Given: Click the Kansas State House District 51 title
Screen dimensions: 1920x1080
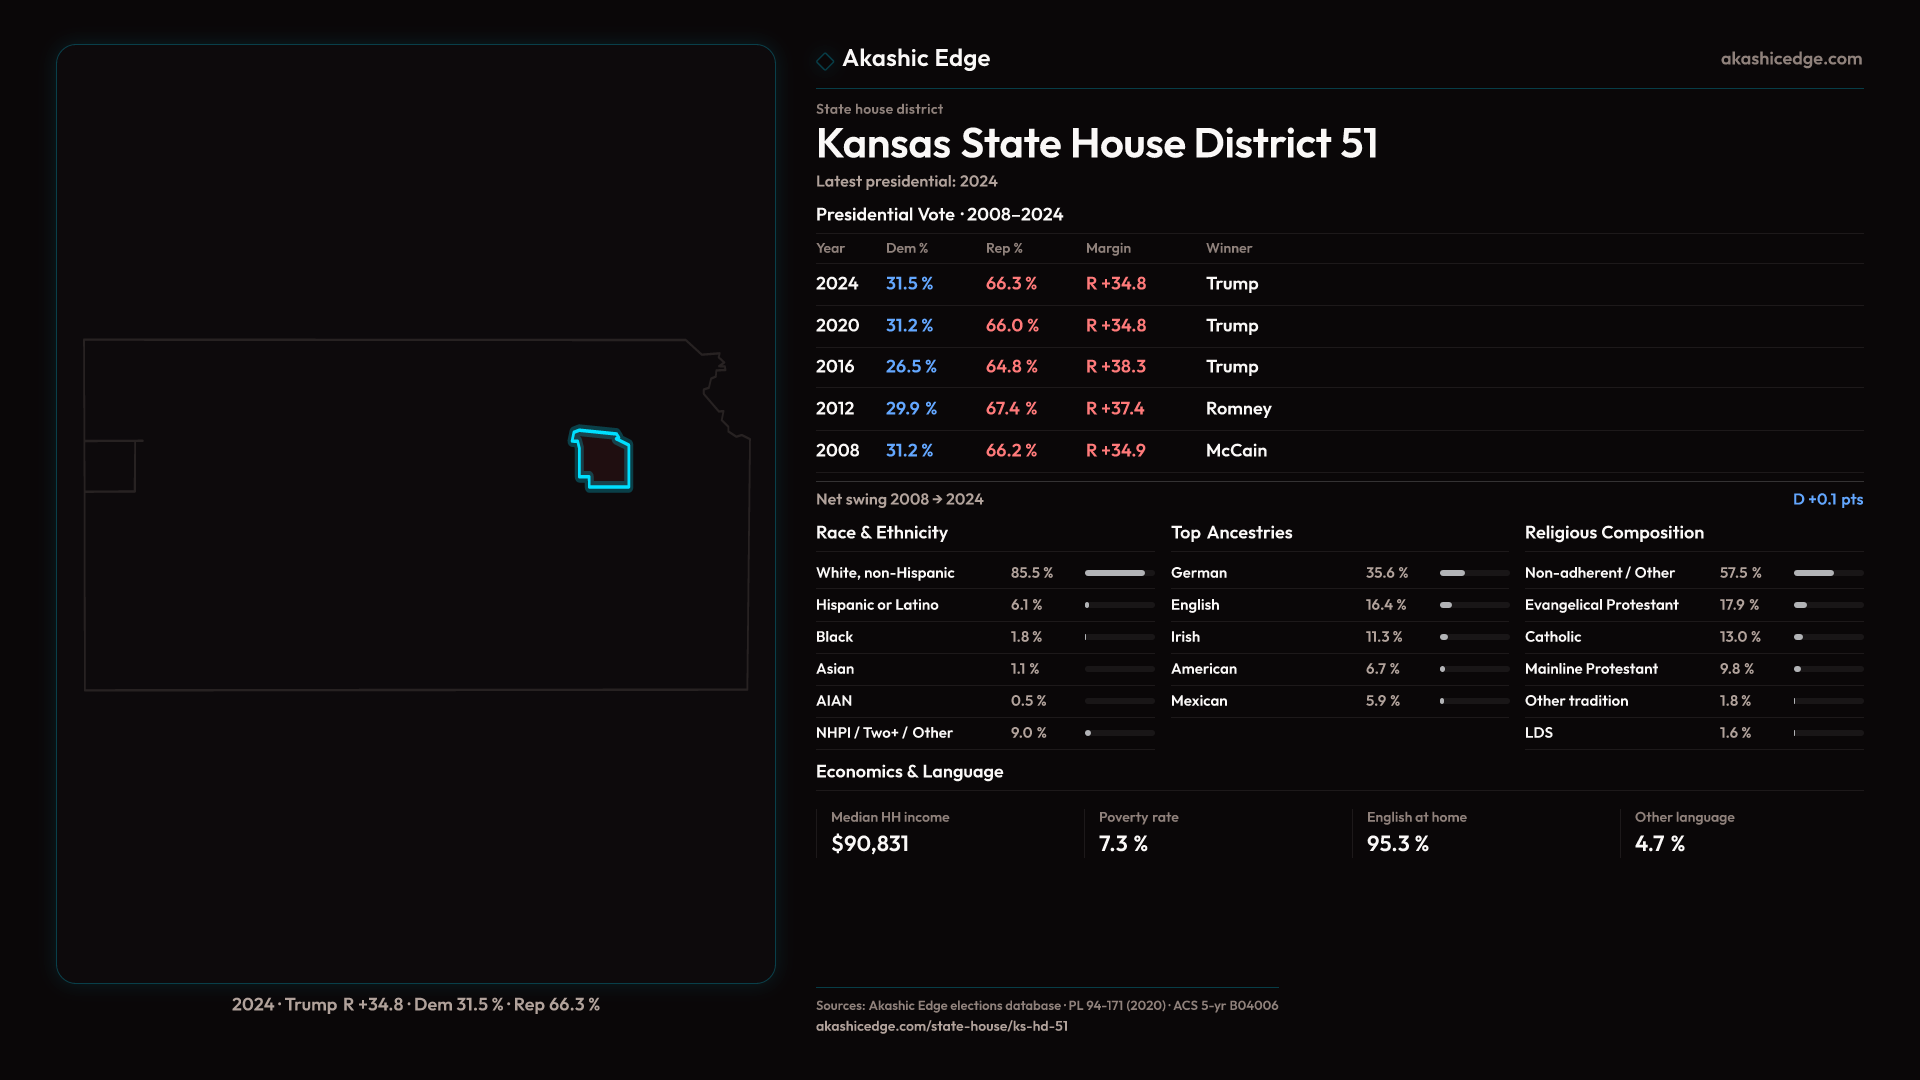Looking at the screenshot, I should [1096, 144].
